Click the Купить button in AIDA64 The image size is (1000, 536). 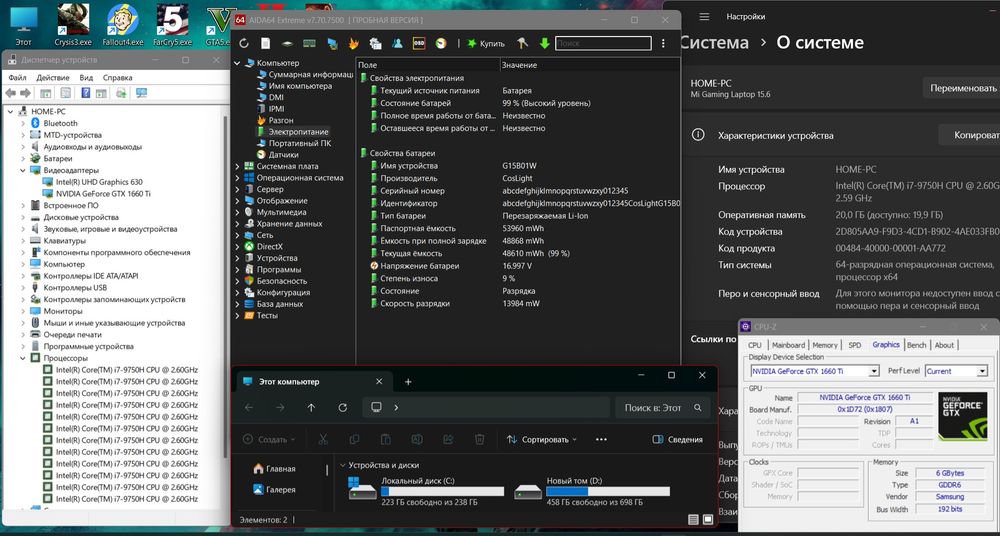click(484, 44)
